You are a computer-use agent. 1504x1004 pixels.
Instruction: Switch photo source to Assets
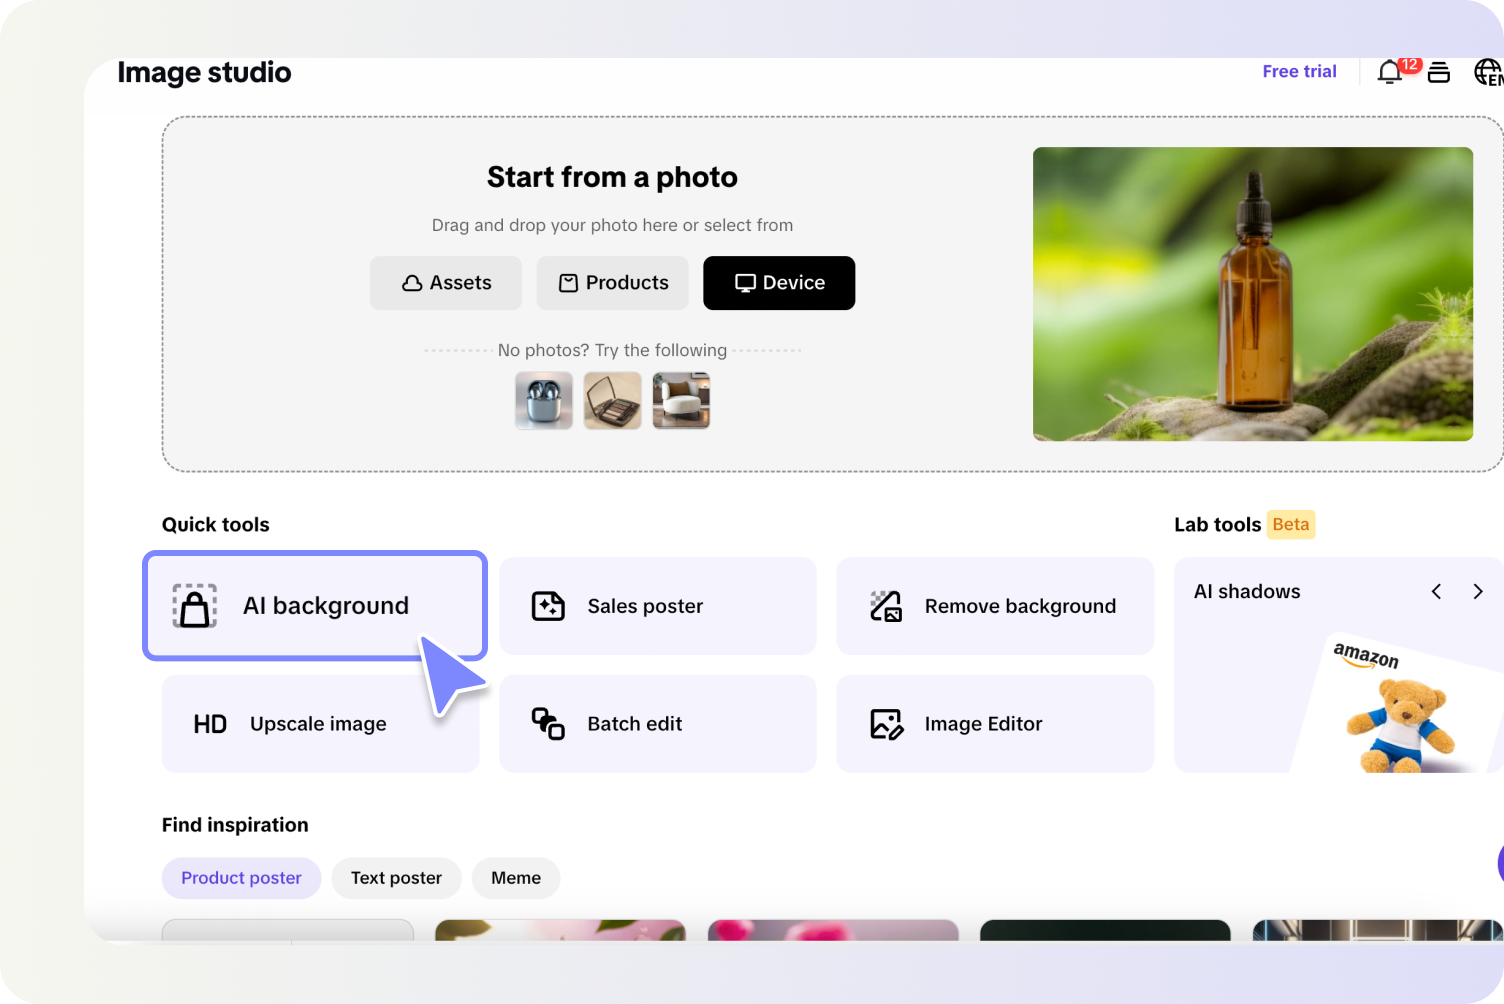[x=445, y=283]
